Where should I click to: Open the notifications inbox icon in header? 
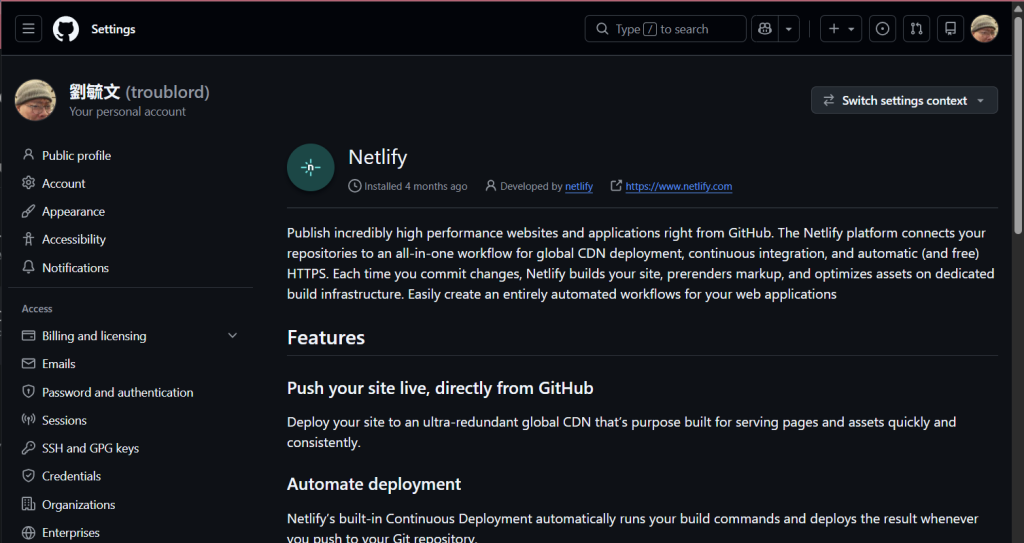[x=950, y=29]
